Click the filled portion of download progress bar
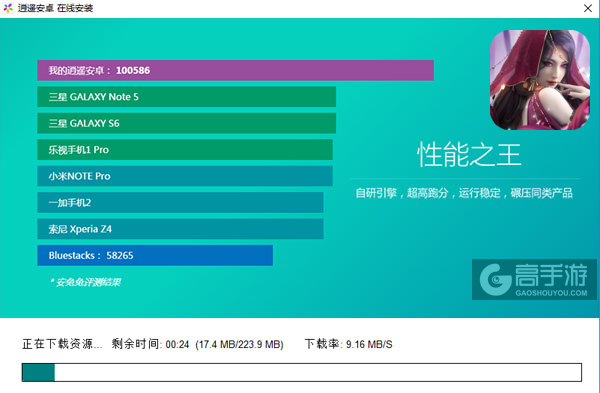Viewport: 600px width, 393px height. (x=38, y=372)
